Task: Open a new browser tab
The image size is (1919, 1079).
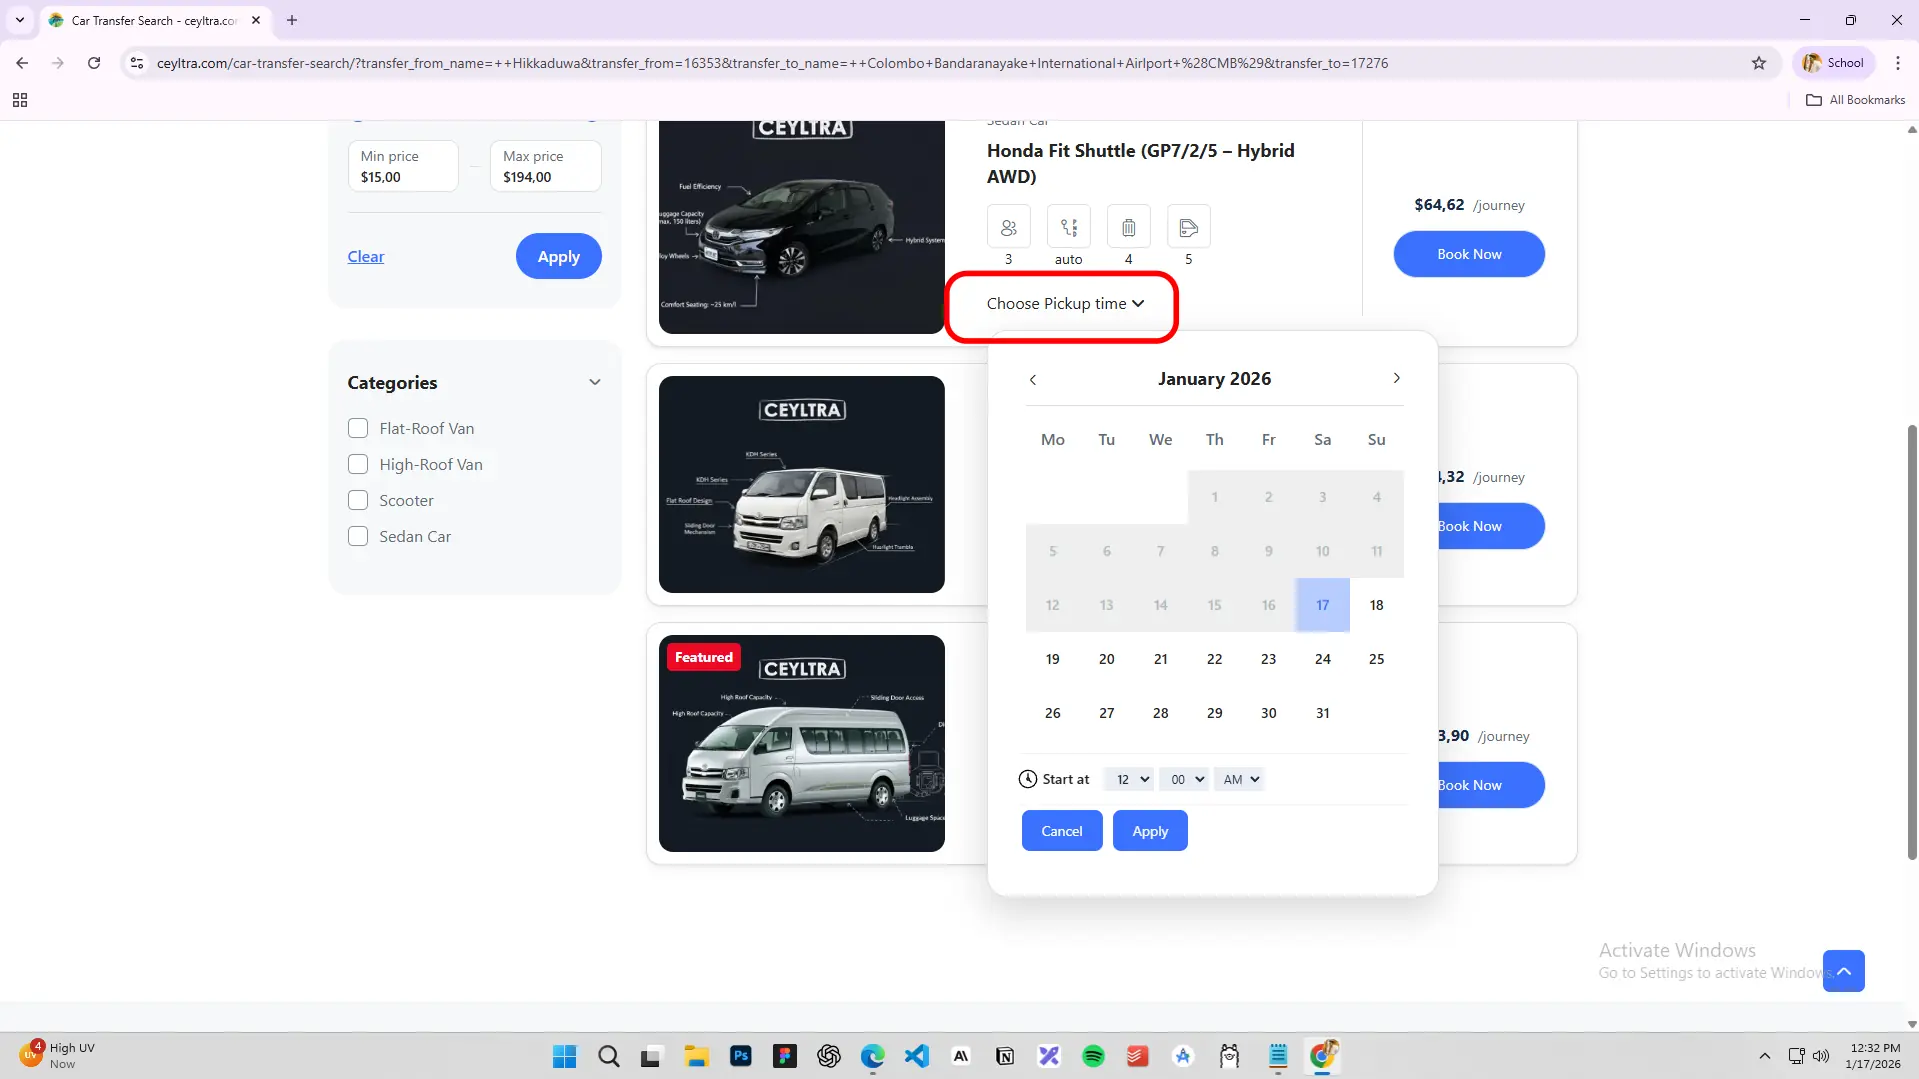Action: tap(292, 20)
